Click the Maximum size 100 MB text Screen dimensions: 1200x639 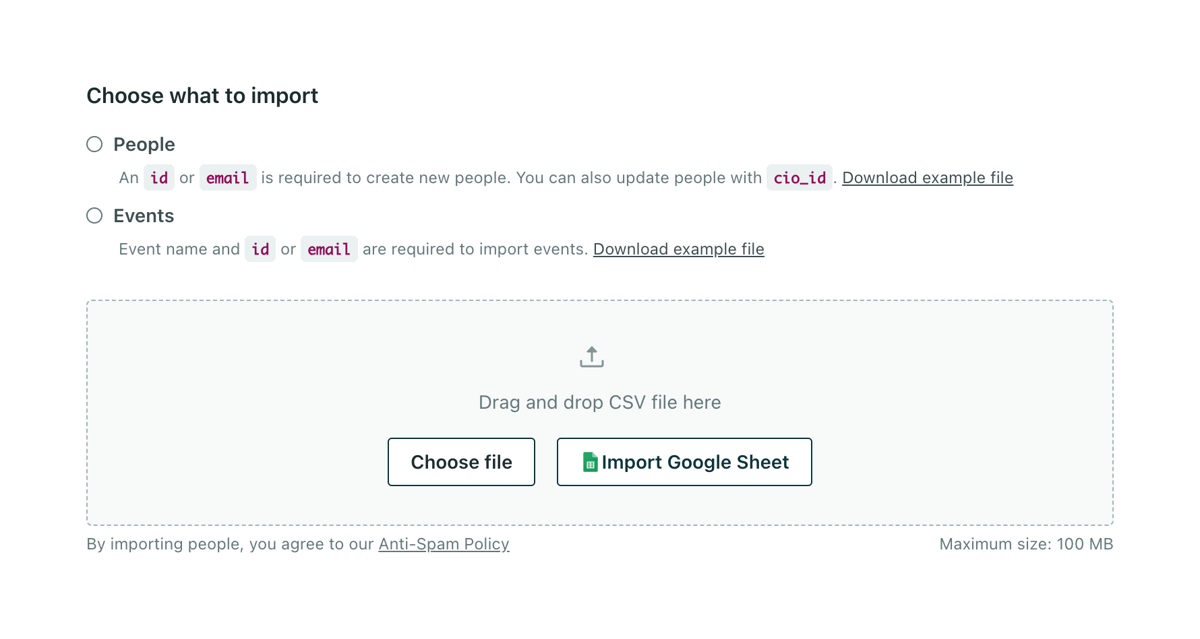point(1026,543)
